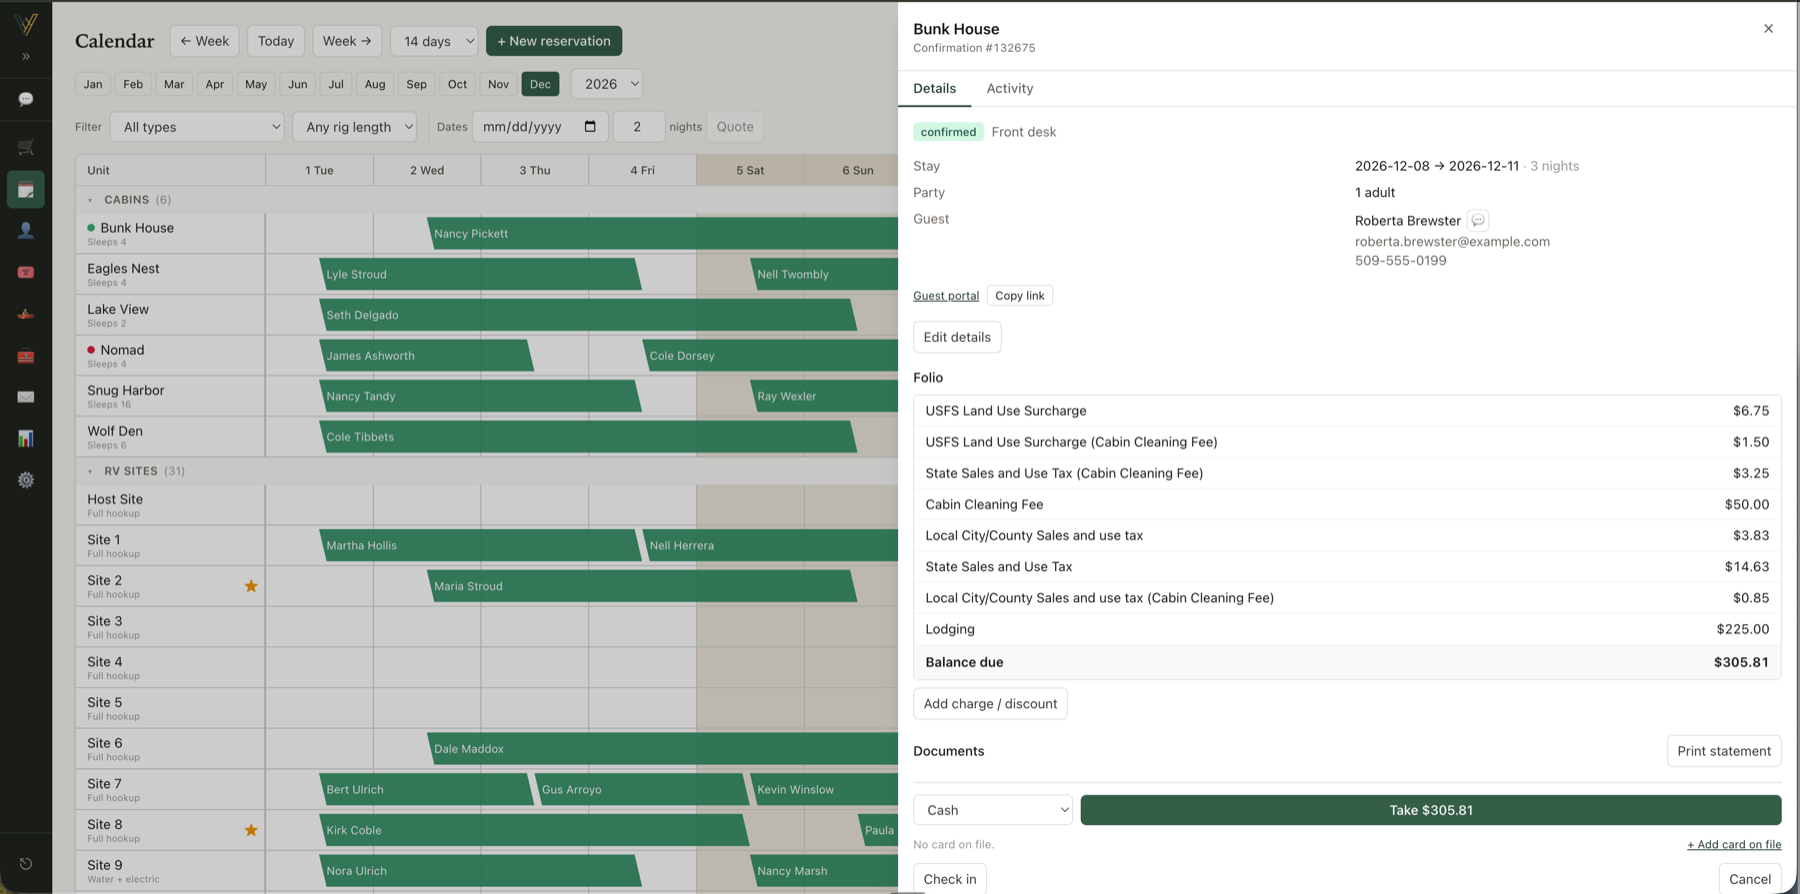Go to the previous week
Image resolution: width=1800 pixels, height=894 pixels.
204,41
